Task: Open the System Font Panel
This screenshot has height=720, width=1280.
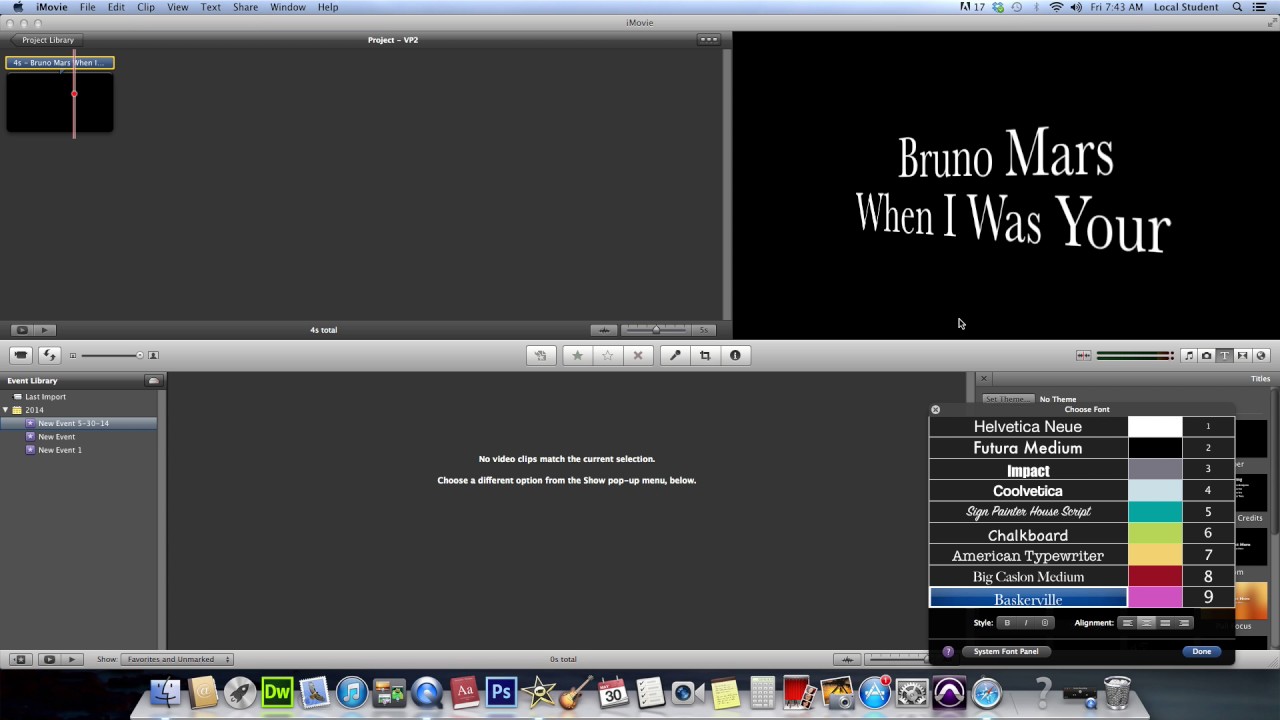Action: point(1006,651)
